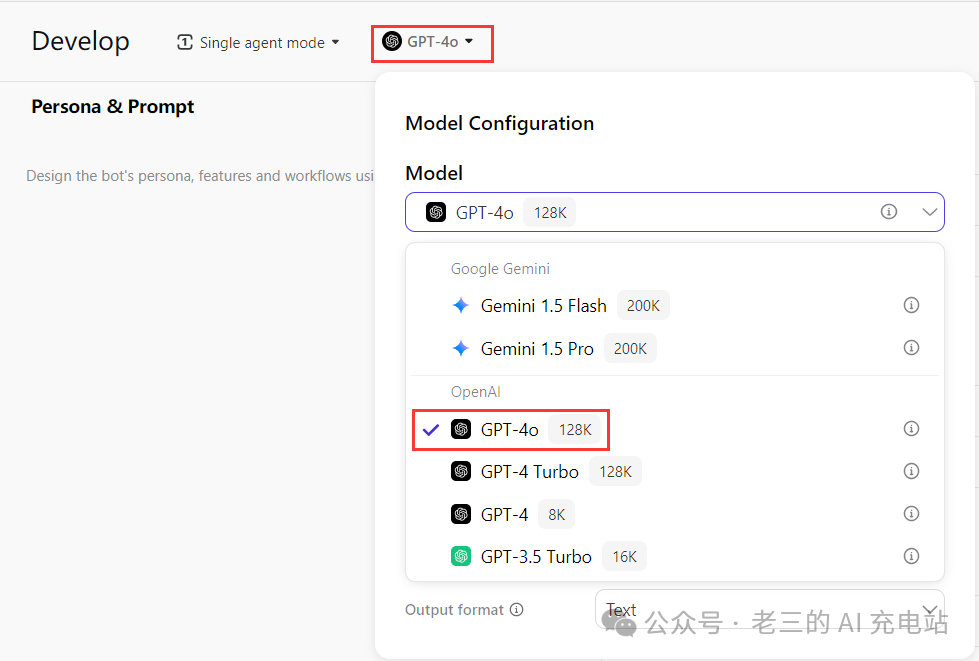Select Gemini 1.5 Pro from model list
This screenshot has width=979, height=661.
pyautogui.click(x=537, y=349)
